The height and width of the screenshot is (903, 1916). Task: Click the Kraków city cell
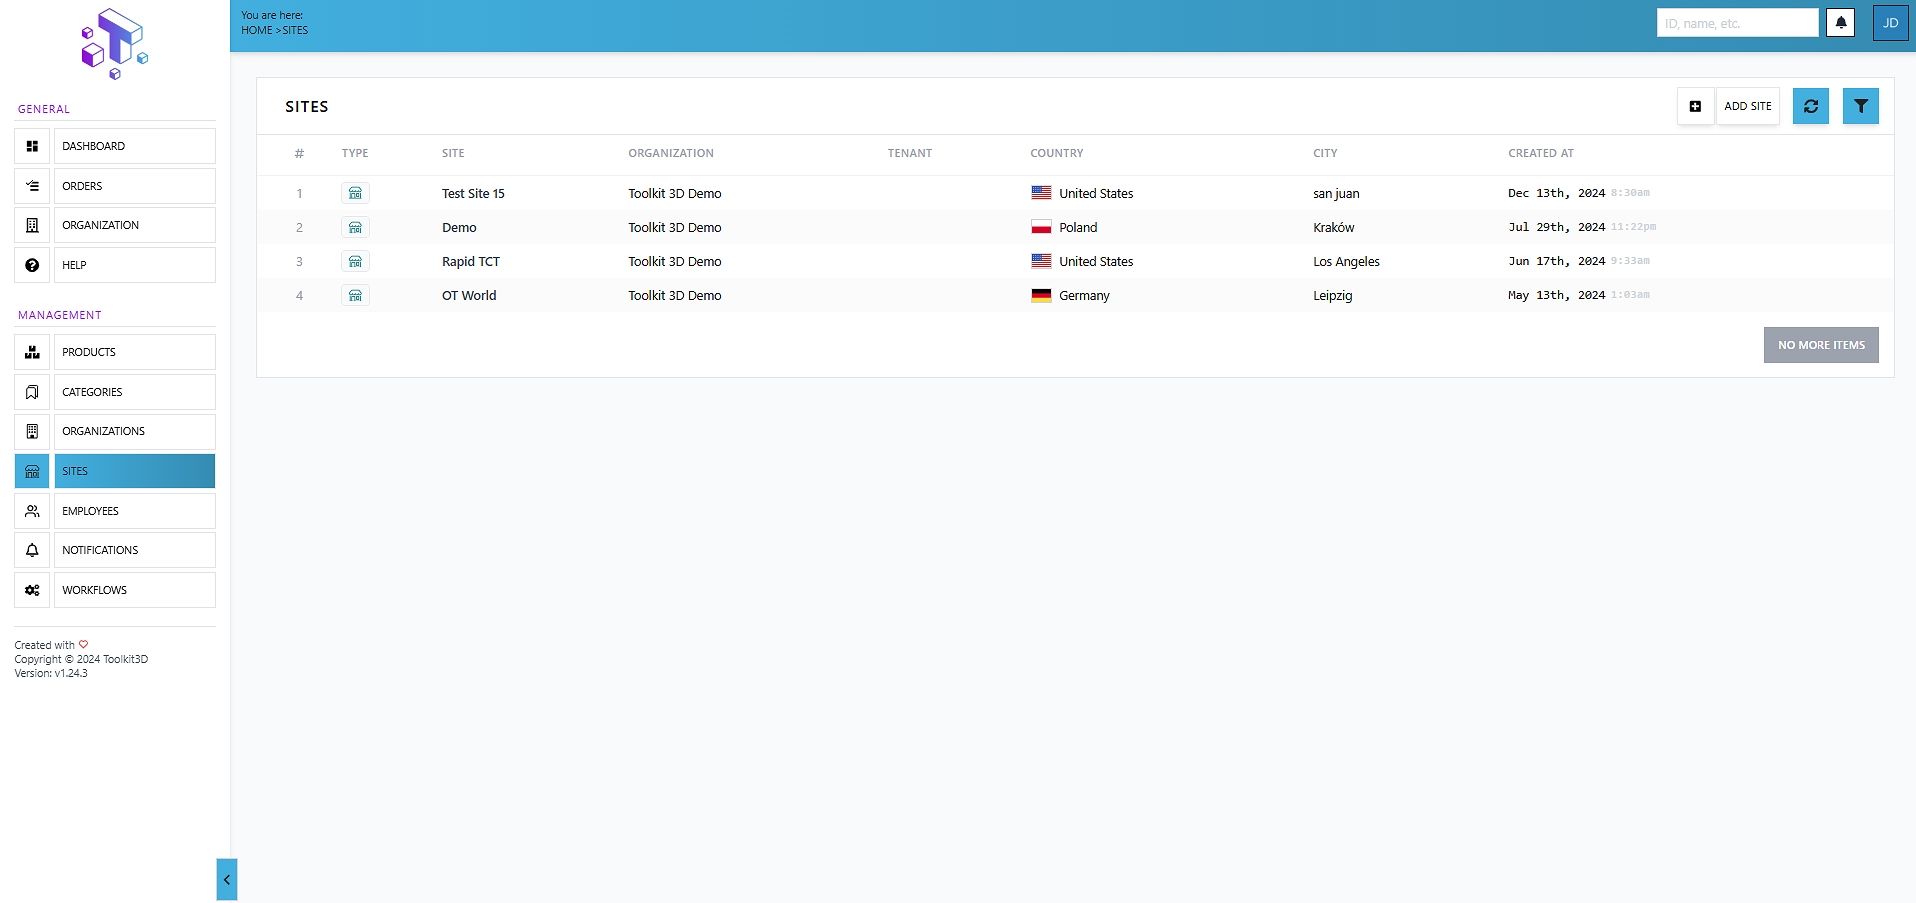tap(1334, 227)
